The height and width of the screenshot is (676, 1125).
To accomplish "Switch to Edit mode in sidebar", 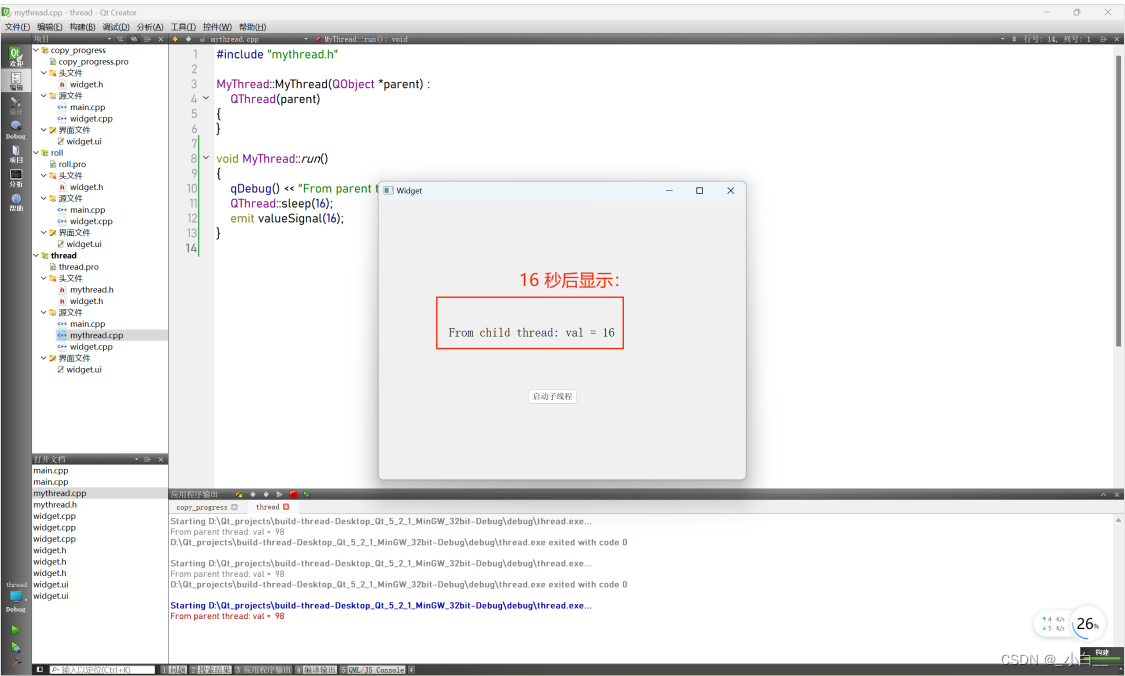I will 15,80.
